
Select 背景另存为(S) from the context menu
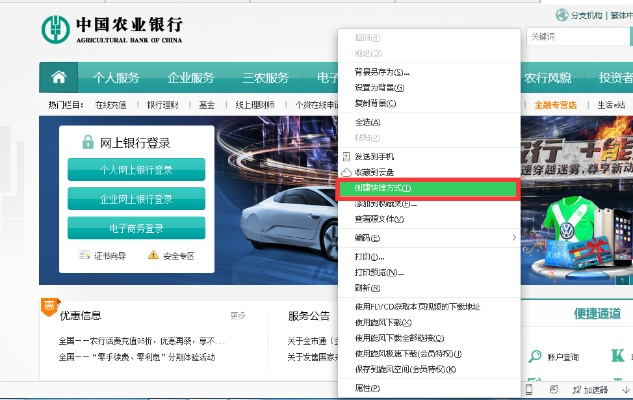click(429, 72)
